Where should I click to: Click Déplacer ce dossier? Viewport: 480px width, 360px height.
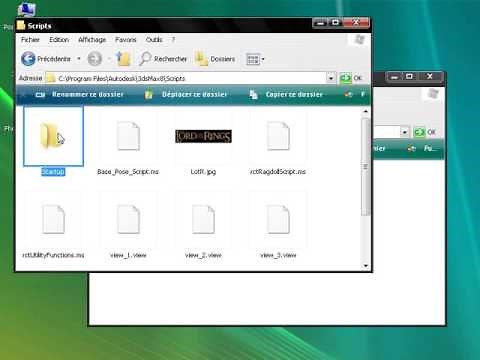pyautogui.click(x=186, y=95)
